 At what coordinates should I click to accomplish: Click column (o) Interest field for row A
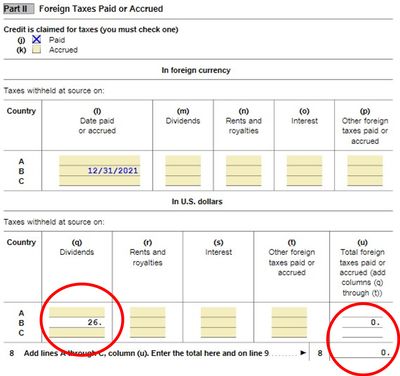click(304, 161)
